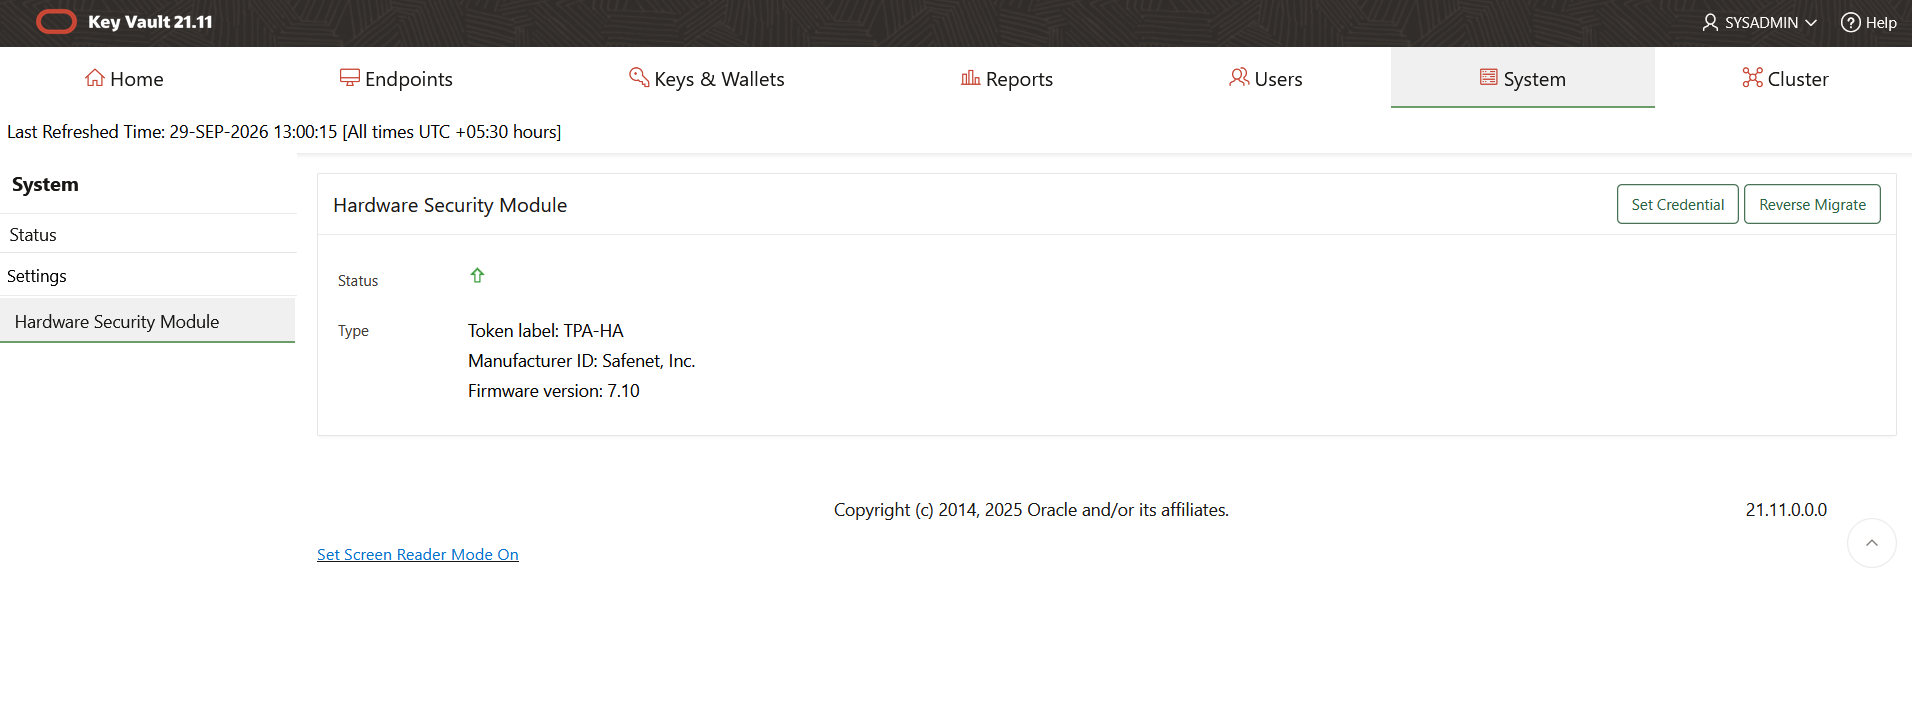The height and width of the screenshot is (712, 1912).
Task: Click the Firmware version: 7.10 text
Action: [x=553, y=391]
